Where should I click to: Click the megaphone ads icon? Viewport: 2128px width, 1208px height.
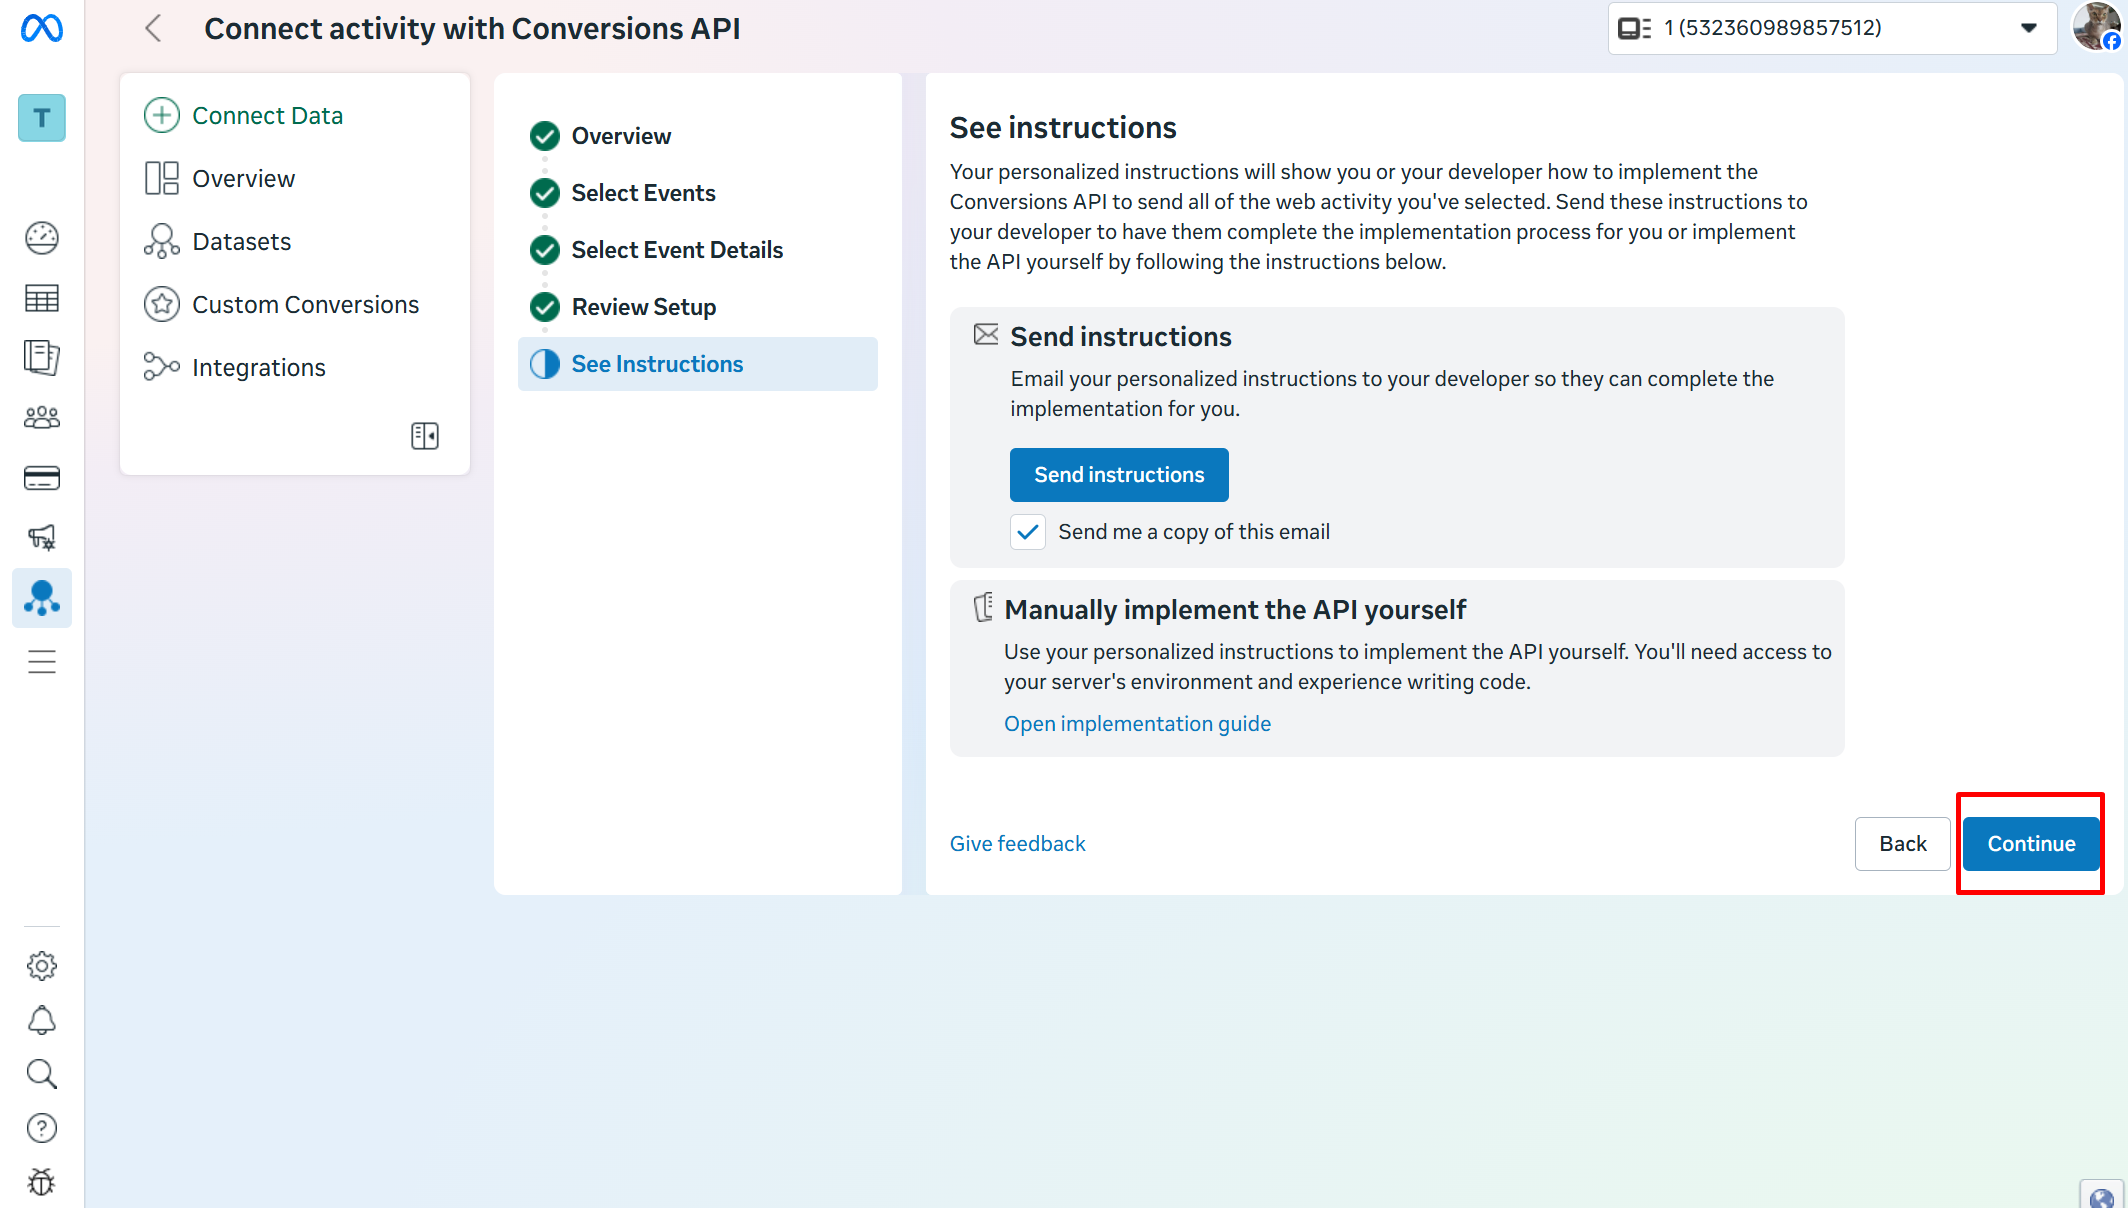(42, 537)
